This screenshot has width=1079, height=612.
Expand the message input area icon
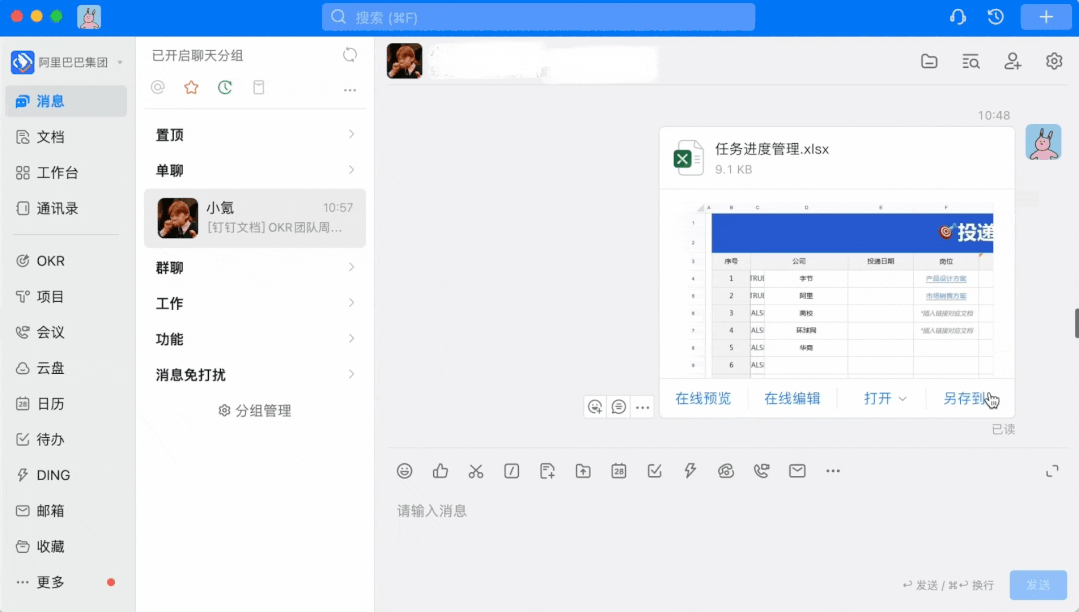click(x=1052, y=472)
